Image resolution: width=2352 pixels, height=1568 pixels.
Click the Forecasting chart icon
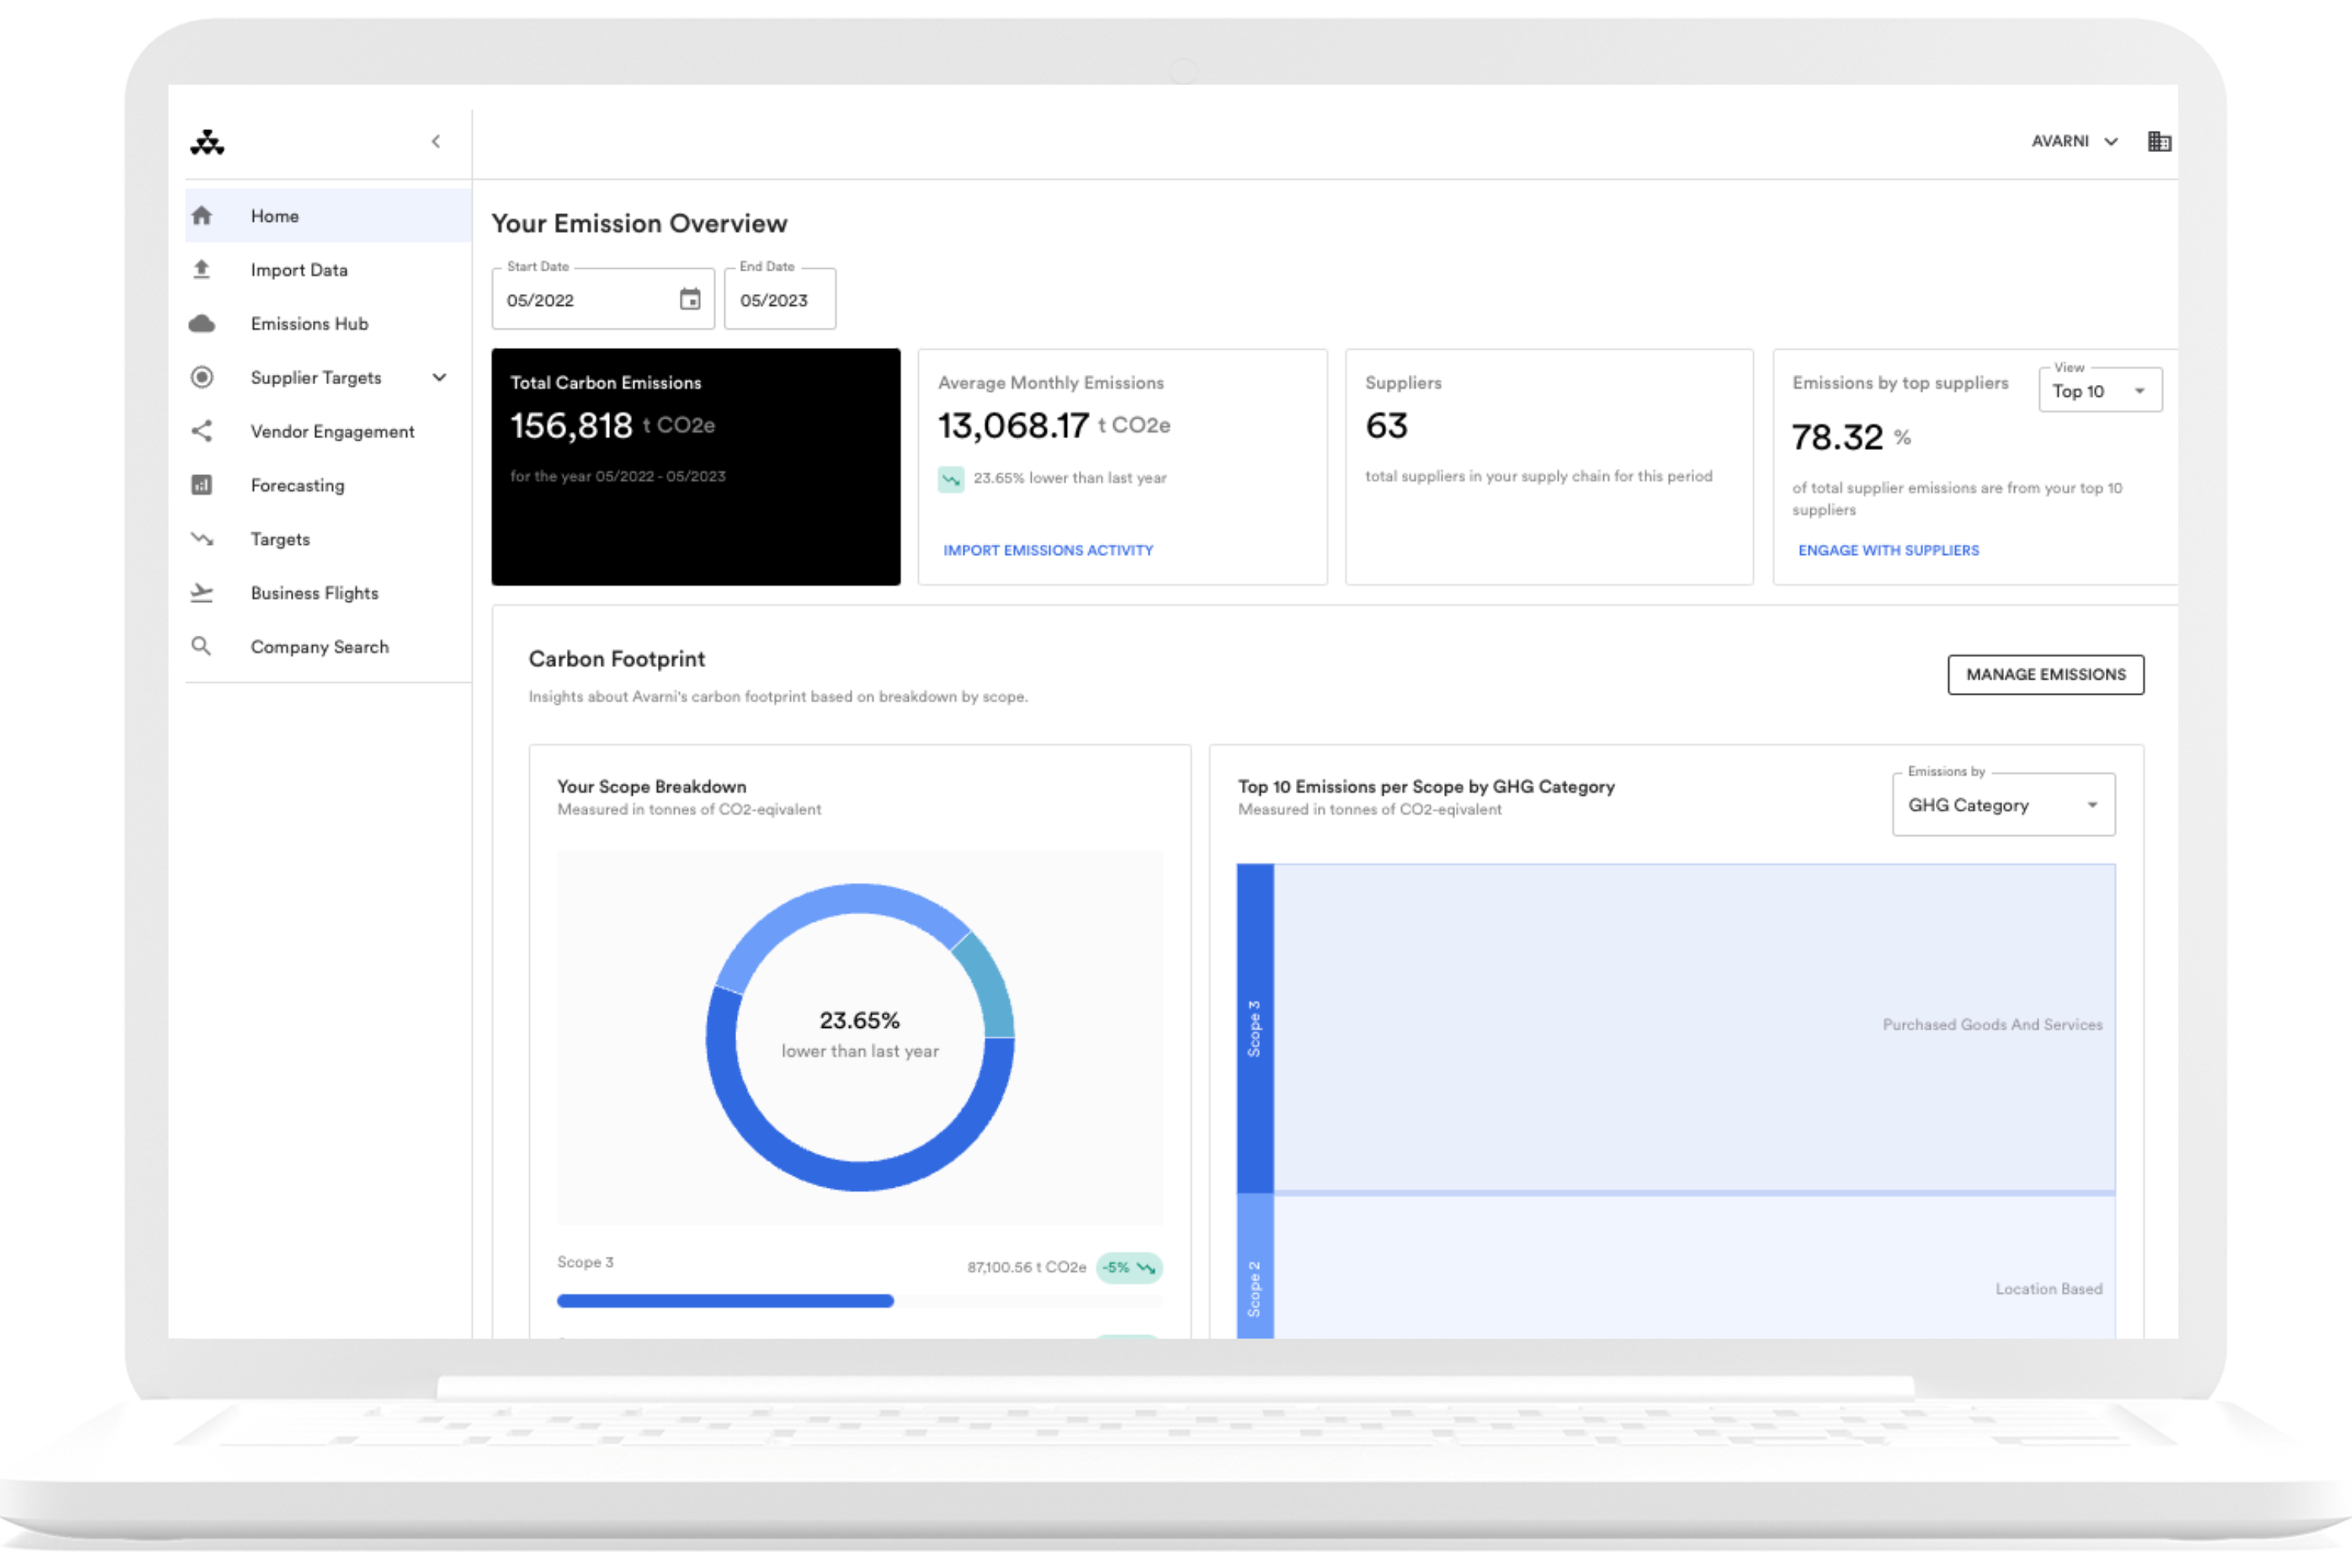click(202, 485)
